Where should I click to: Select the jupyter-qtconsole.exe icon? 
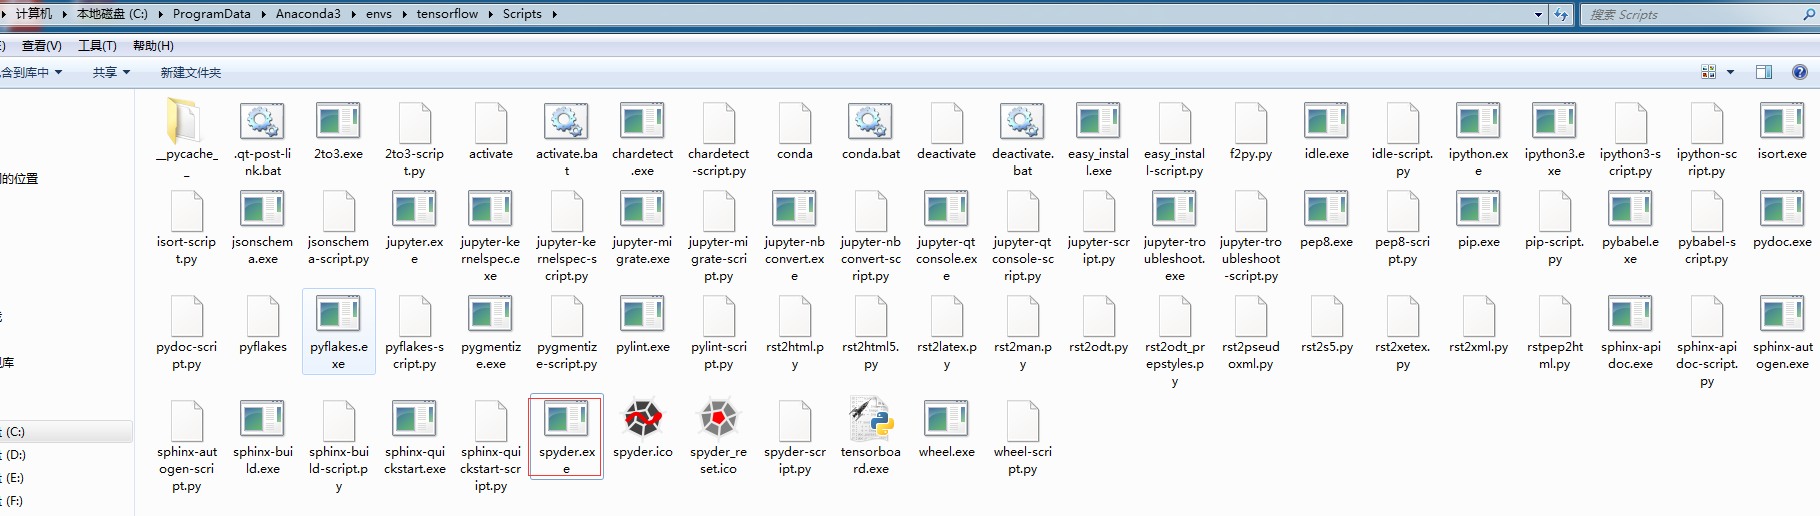[946, 210]
